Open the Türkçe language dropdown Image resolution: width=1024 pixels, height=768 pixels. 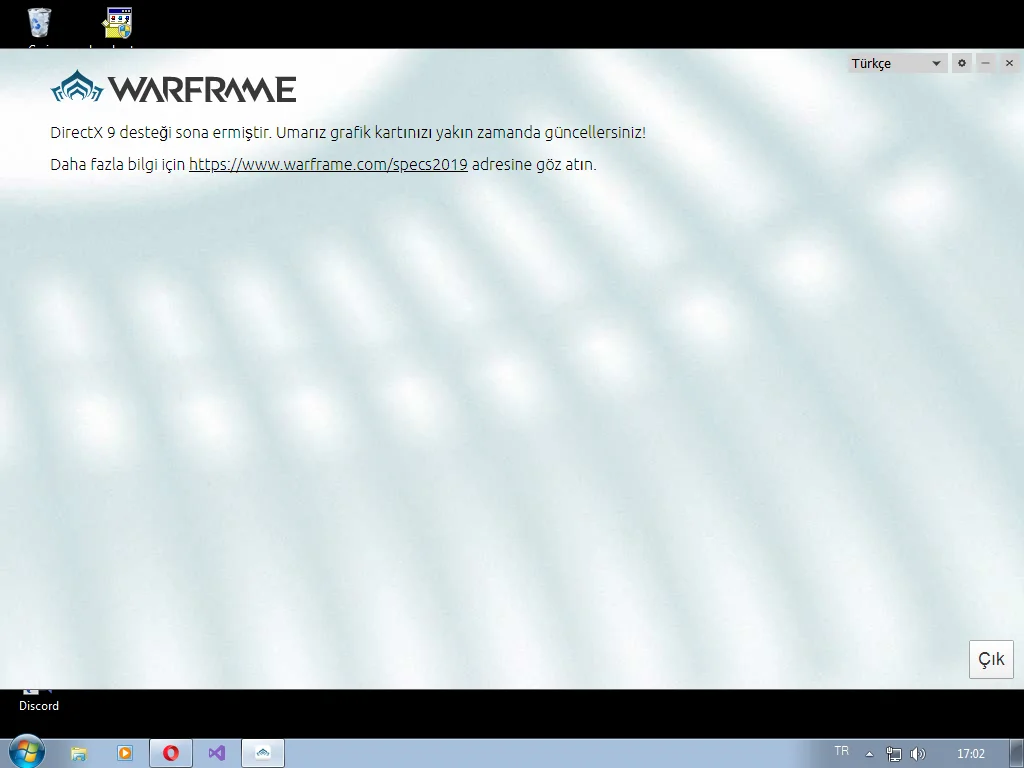coord(897,63)
